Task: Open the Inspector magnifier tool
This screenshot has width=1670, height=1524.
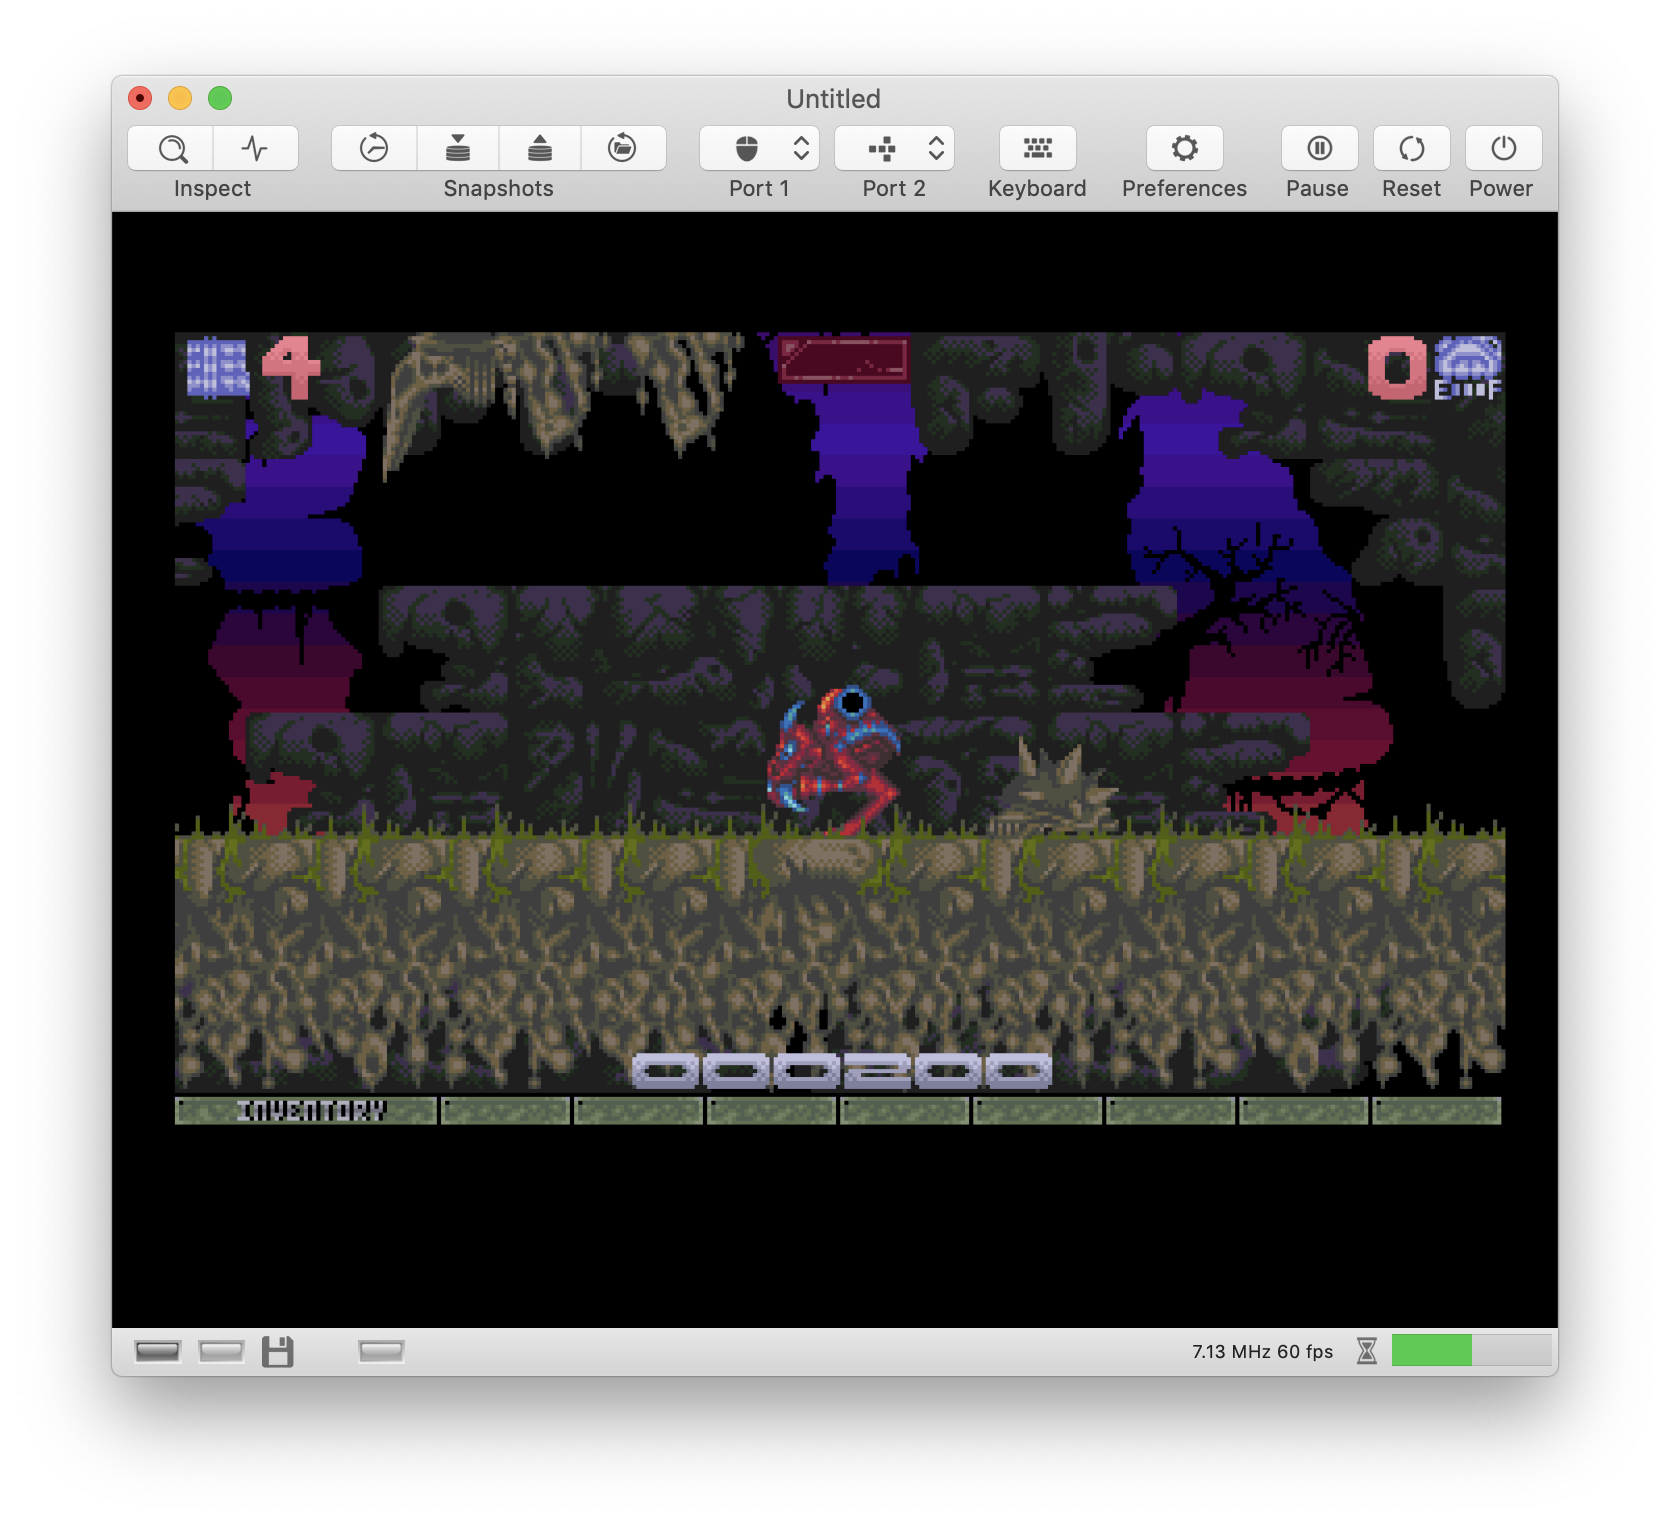Action: [x=171, y=149]
